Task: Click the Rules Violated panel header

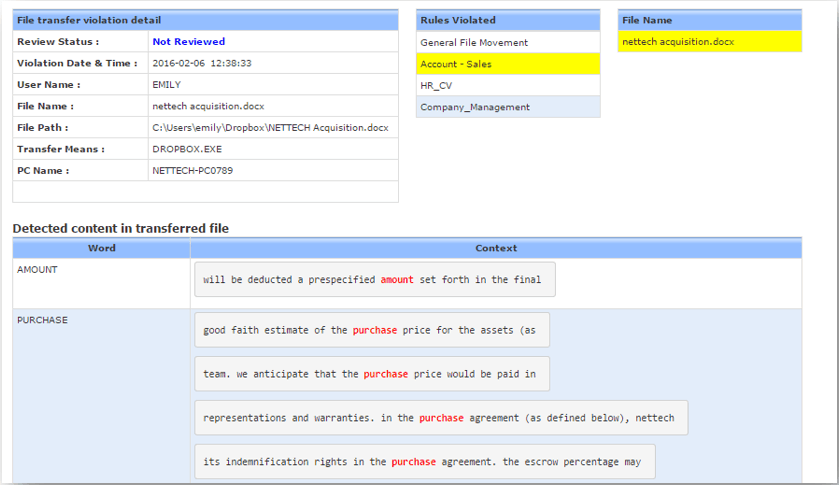Action: coord(508,20)
